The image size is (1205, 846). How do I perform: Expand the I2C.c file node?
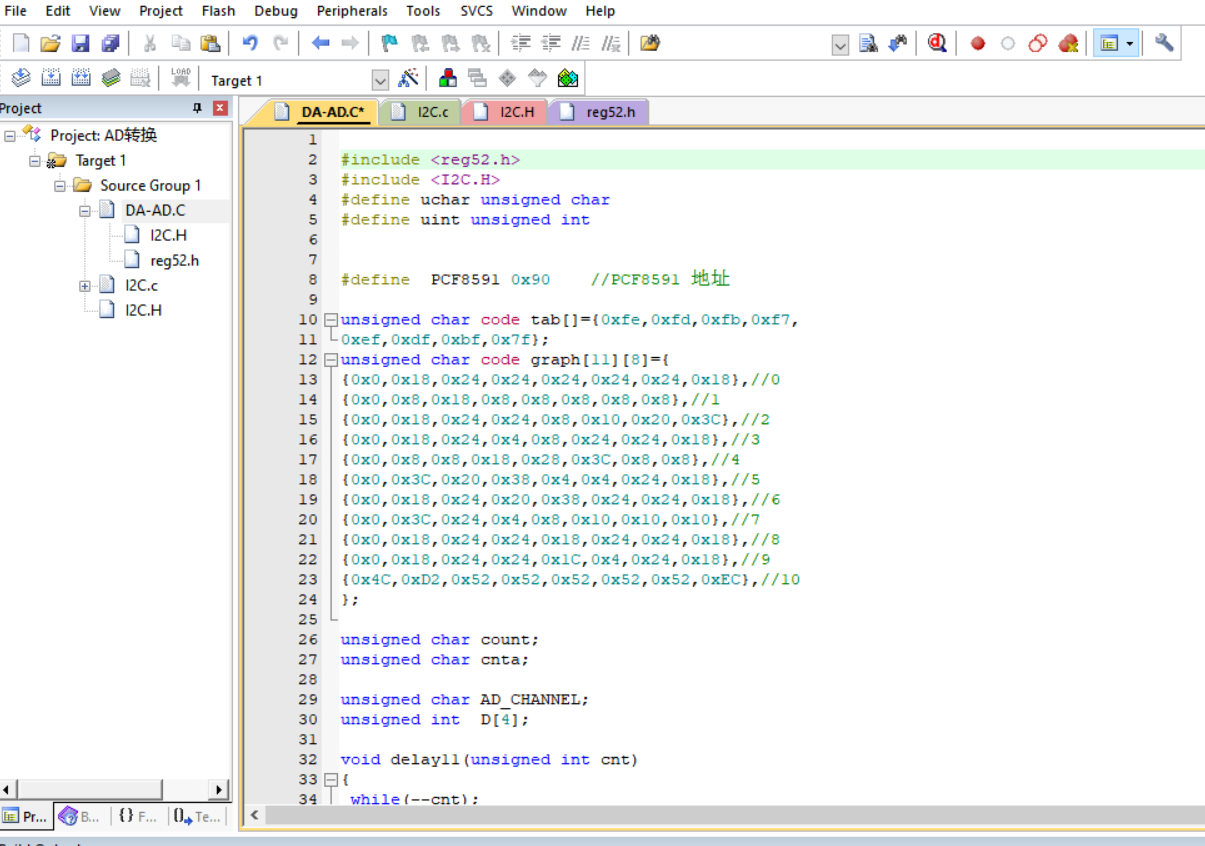(x=85, y=285)
